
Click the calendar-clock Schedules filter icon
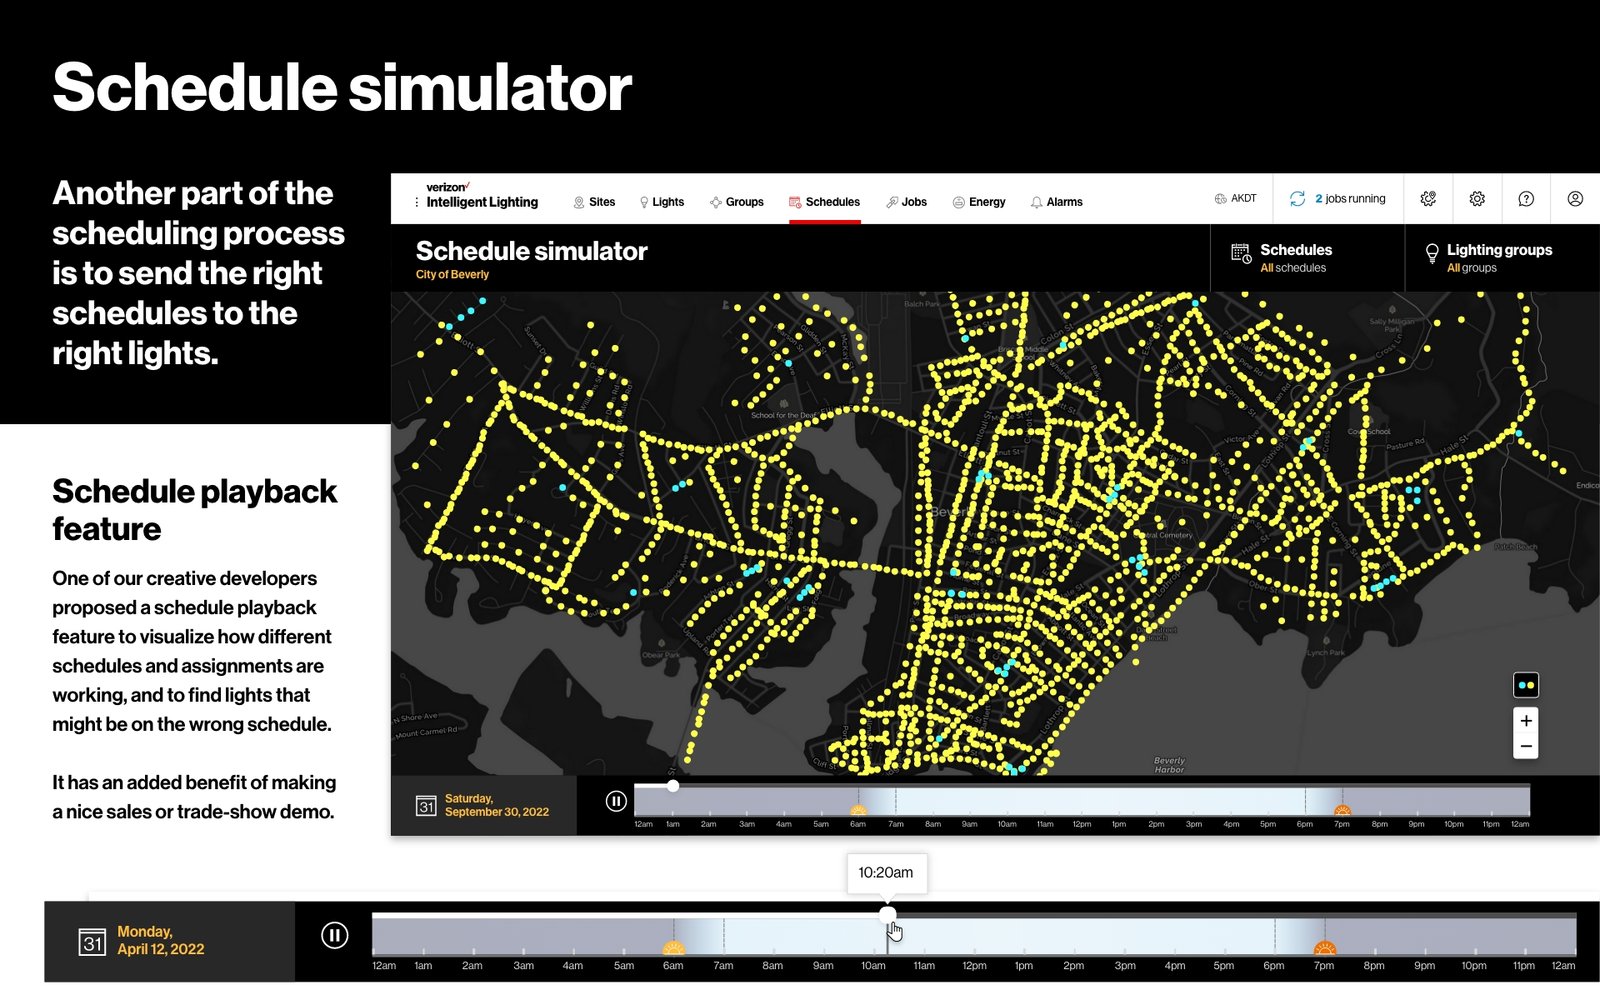coord(1241,253)
